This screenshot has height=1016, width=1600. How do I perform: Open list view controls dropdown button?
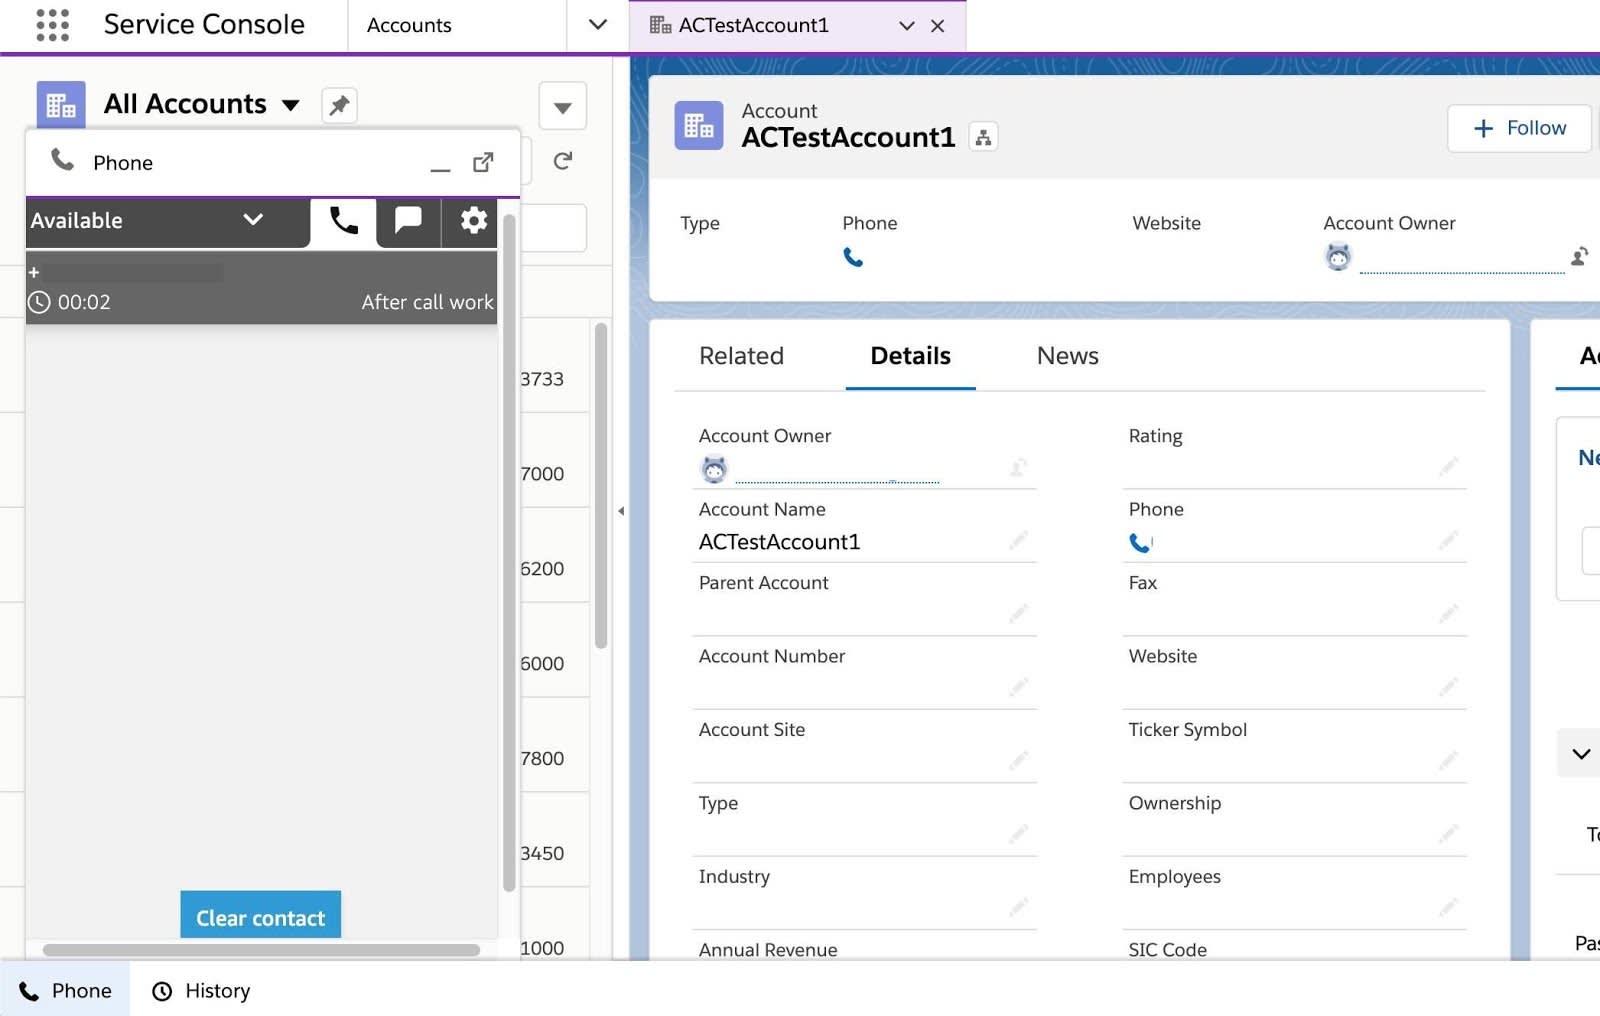562,107
